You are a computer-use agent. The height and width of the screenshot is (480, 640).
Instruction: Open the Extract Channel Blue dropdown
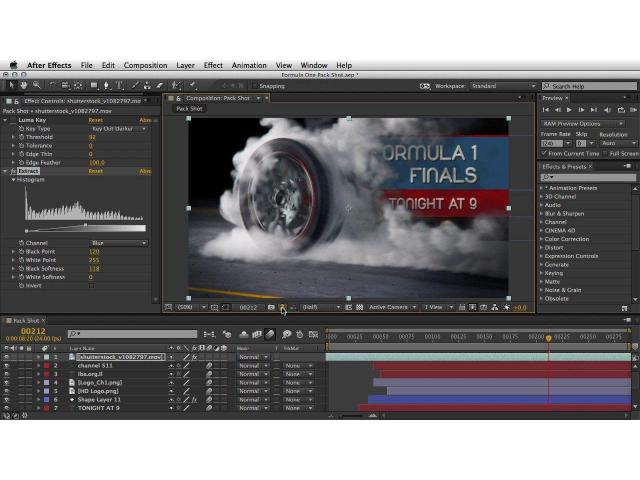(x=119, y=243)
